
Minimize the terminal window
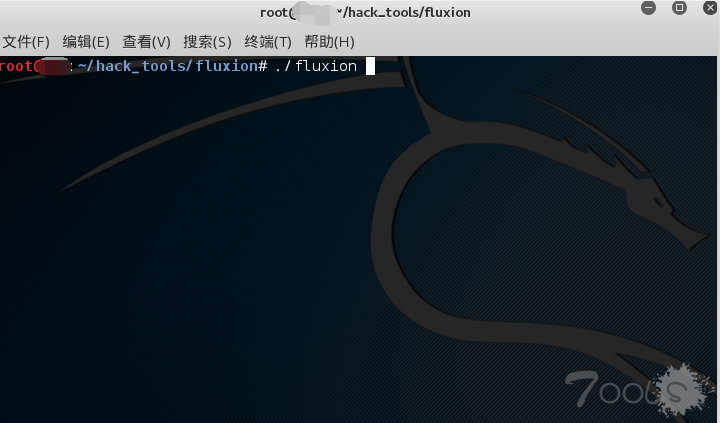coord(648,7)
